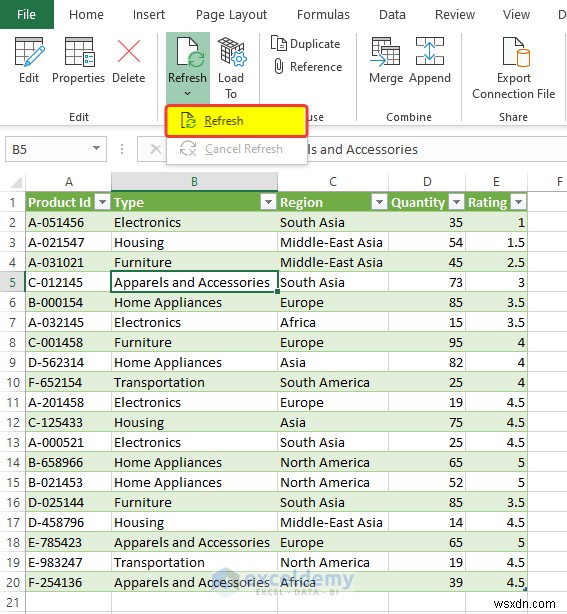
Task: Click cell containing A-201458
Action: point(69,403)
